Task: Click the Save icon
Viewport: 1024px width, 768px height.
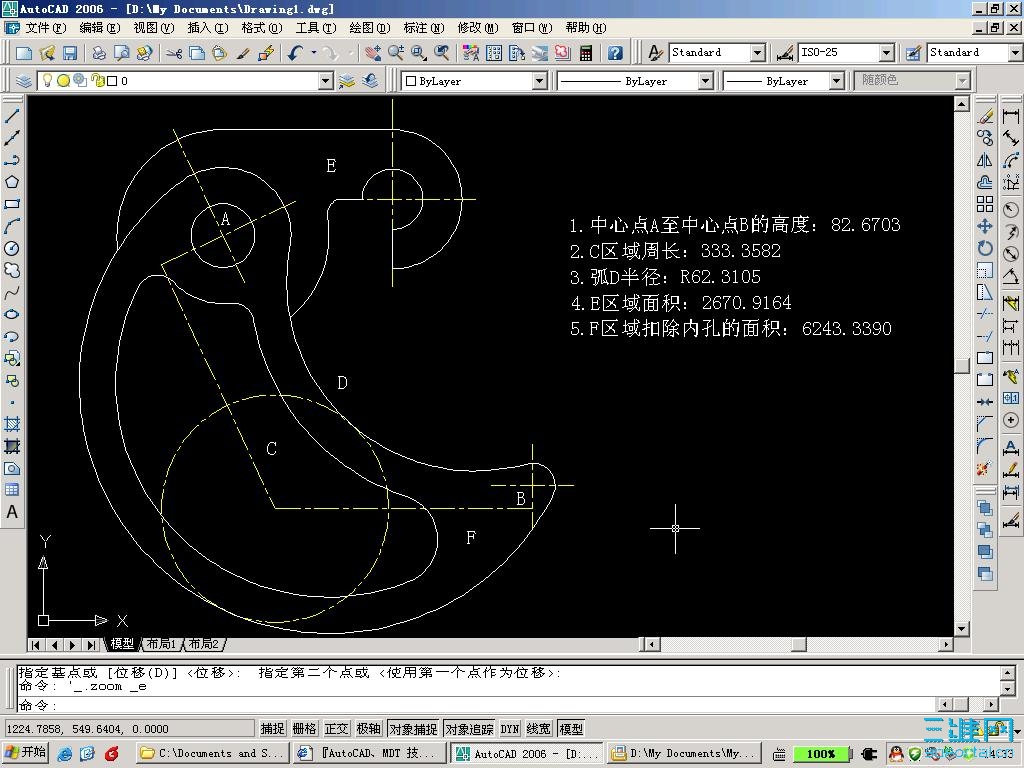Action: pos(70,53)
